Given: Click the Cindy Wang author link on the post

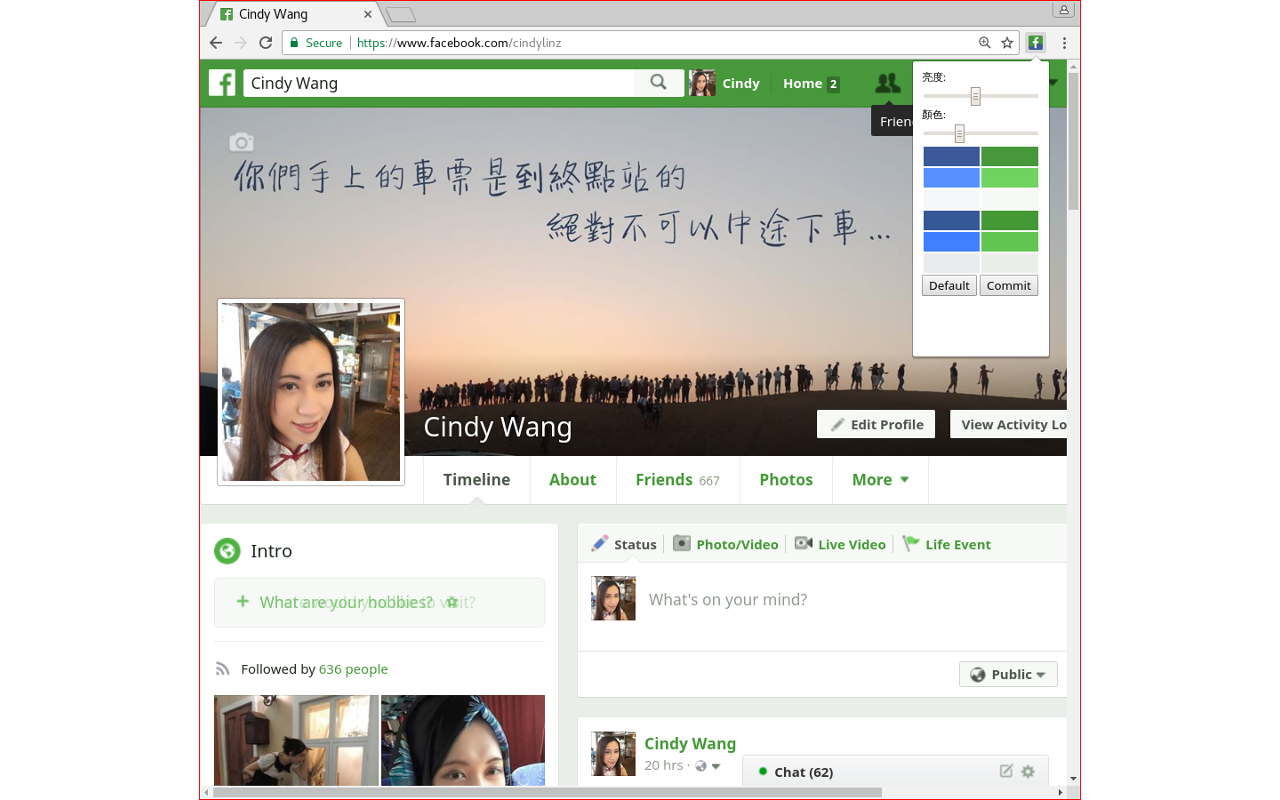Looking at the screenshot, I should point(690,743).
